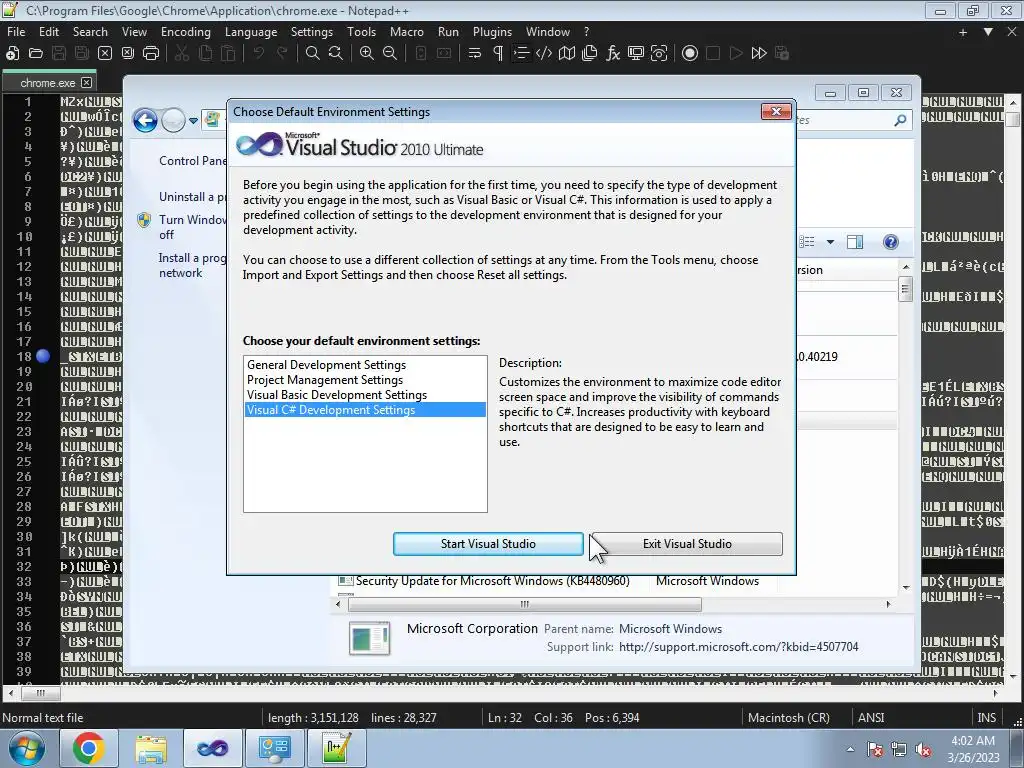This screenshot has height=768, width=1024.
Task: Click the Find magnifier icon in Notepad++ toolbar
Action: [313, 54]
